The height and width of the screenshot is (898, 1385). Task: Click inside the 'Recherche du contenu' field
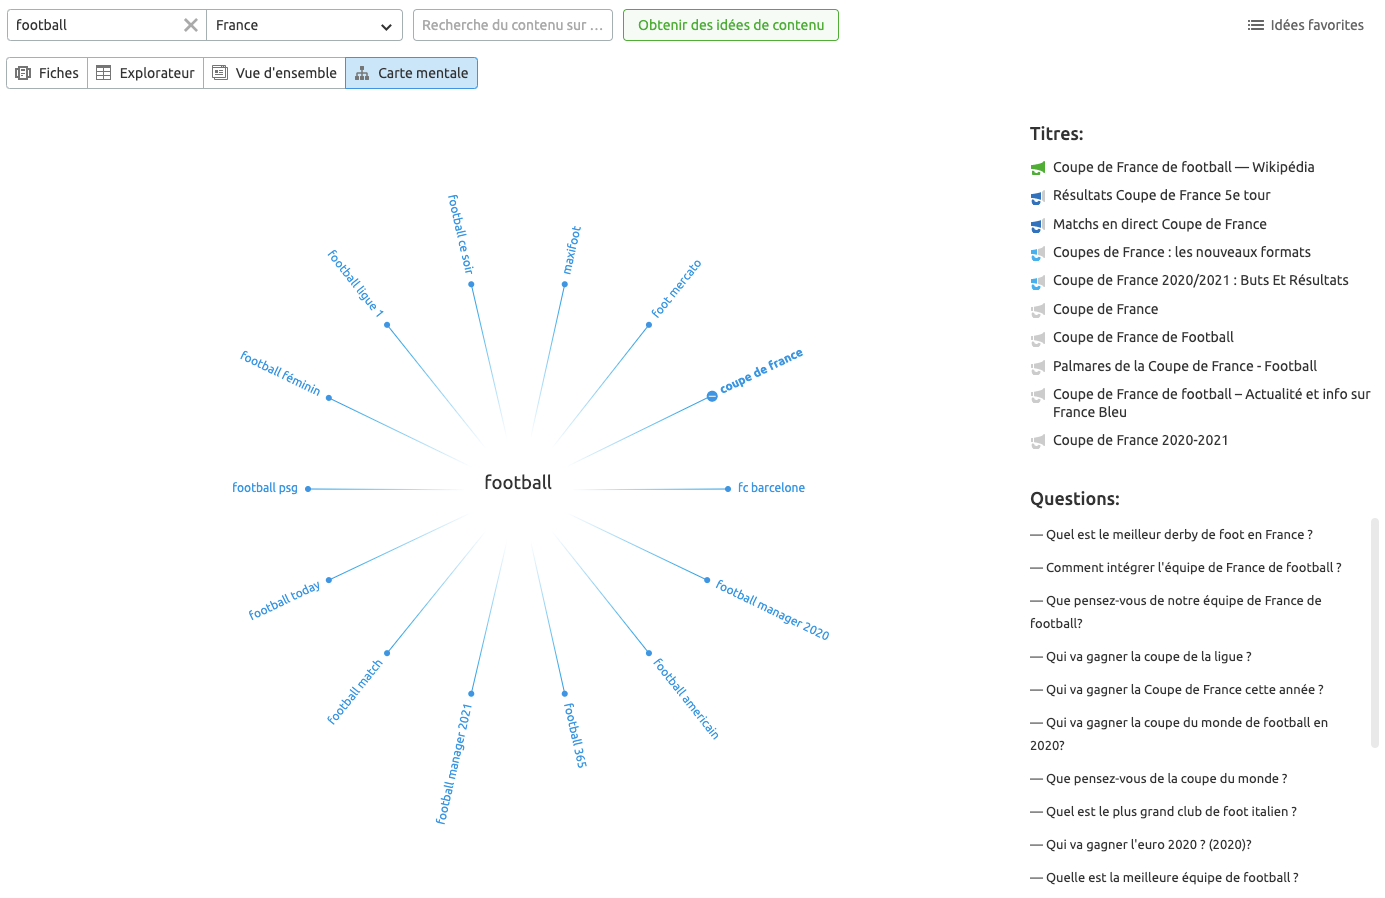[x=512, y=24]
